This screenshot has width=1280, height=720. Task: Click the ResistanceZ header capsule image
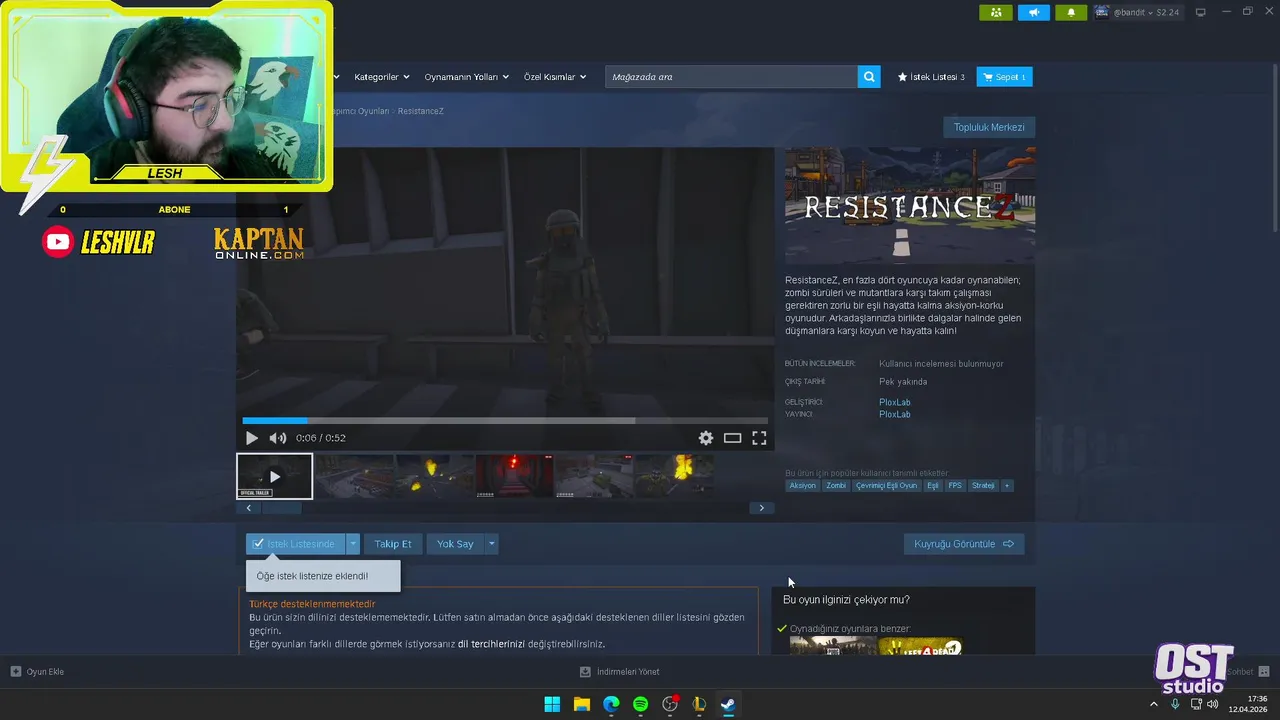coord(910,206)
